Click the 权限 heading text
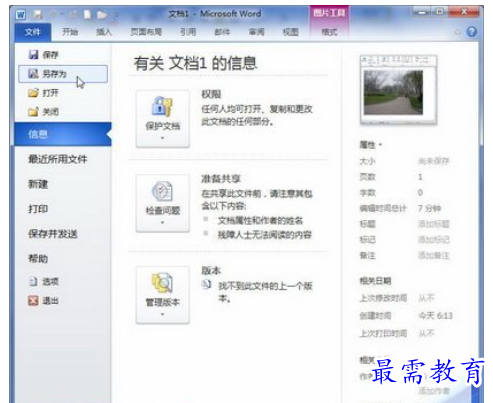 [x=211, y=94]
